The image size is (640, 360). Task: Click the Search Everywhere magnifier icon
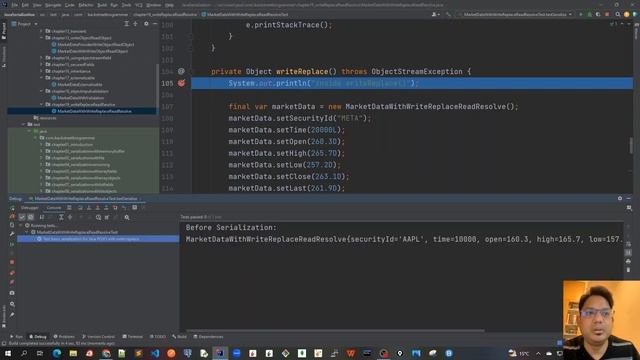[618, 14]
